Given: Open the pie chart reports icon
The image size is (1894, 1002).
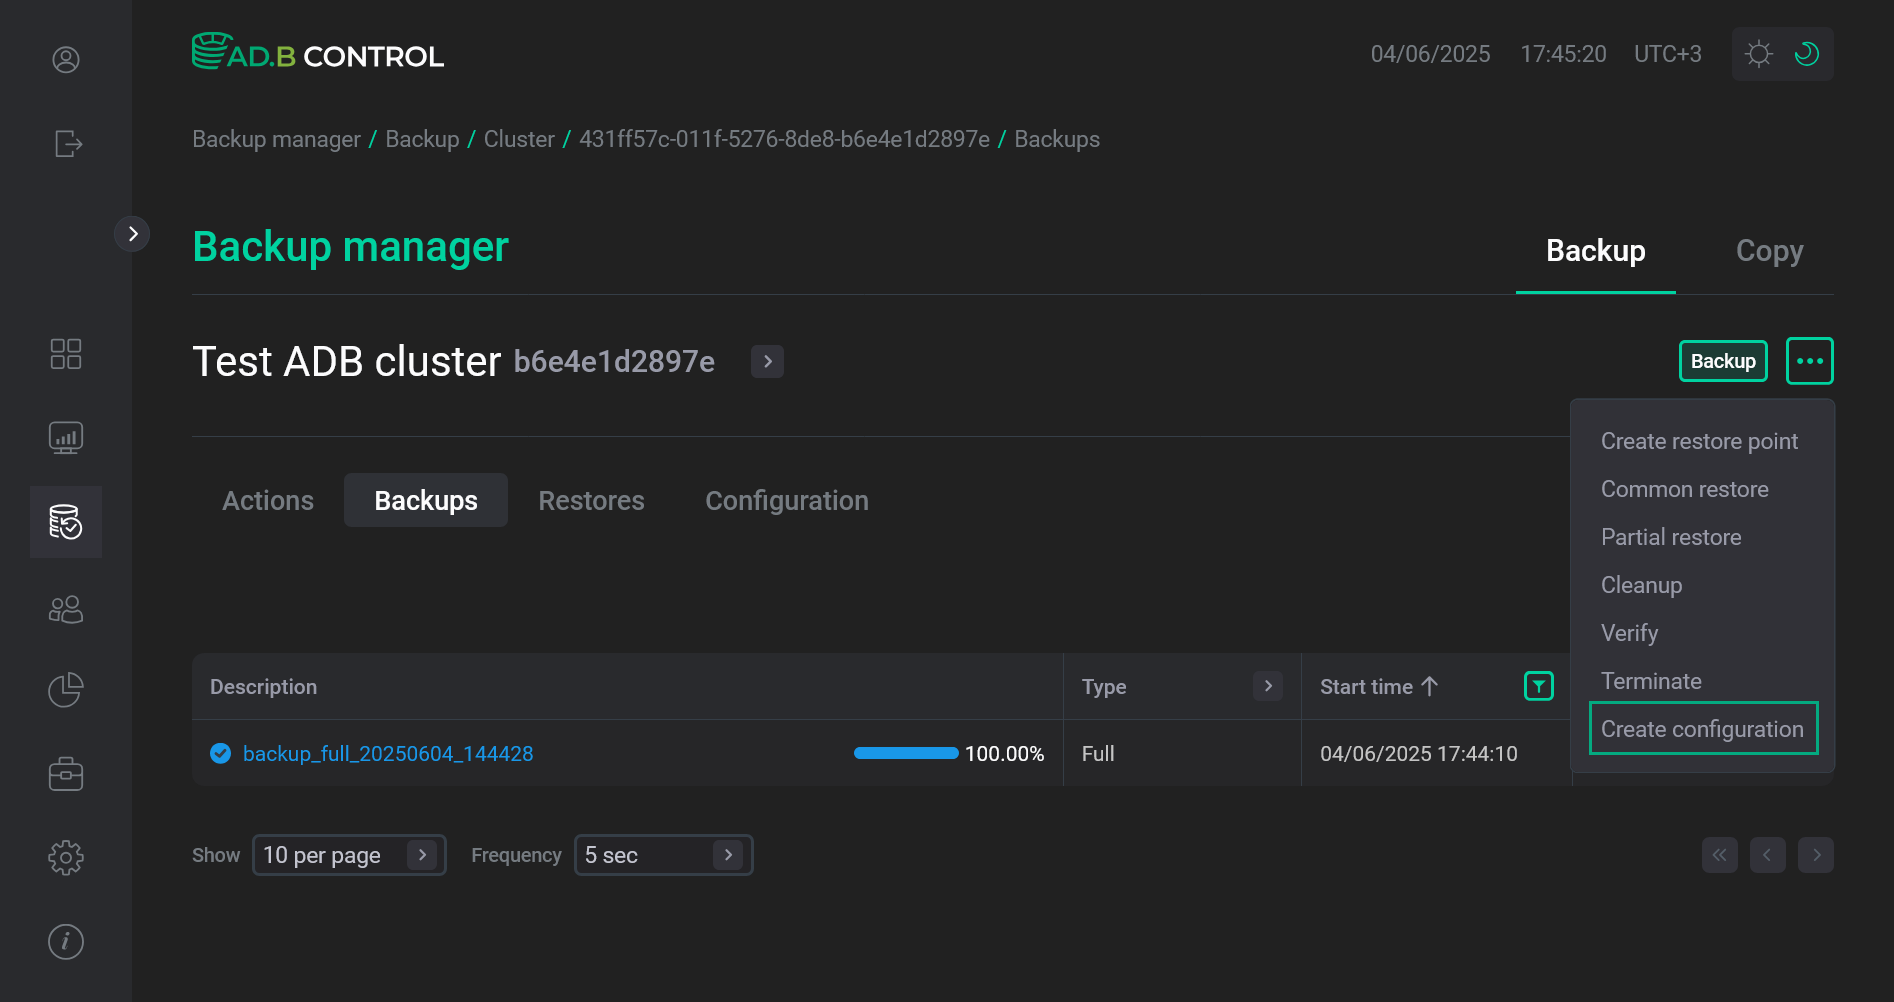Looking at the screenshot, I should (x=66, y=690).
